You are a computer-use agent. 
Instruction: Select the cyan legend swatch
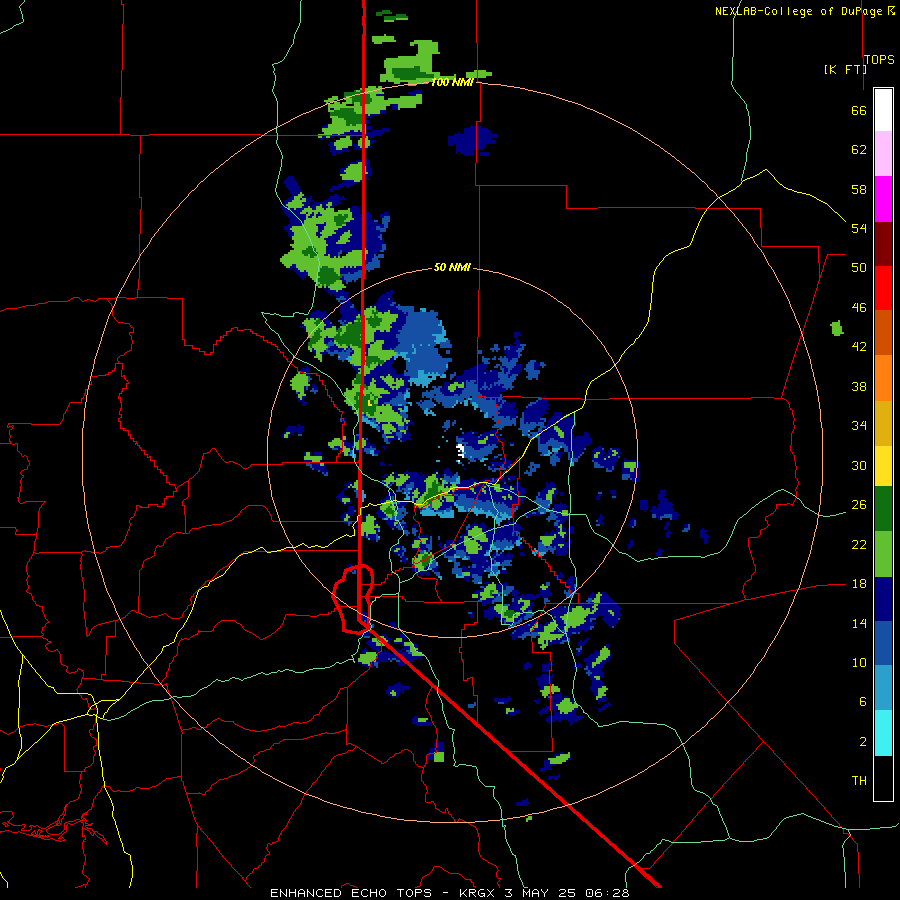[883, 733]
